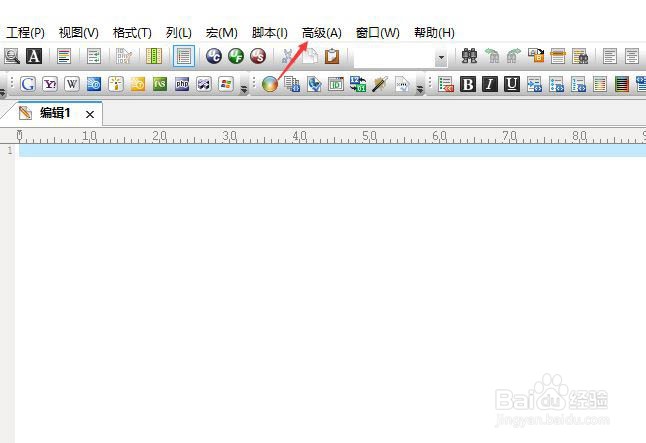Click the HTML bulleted list icon

(556, 84)
